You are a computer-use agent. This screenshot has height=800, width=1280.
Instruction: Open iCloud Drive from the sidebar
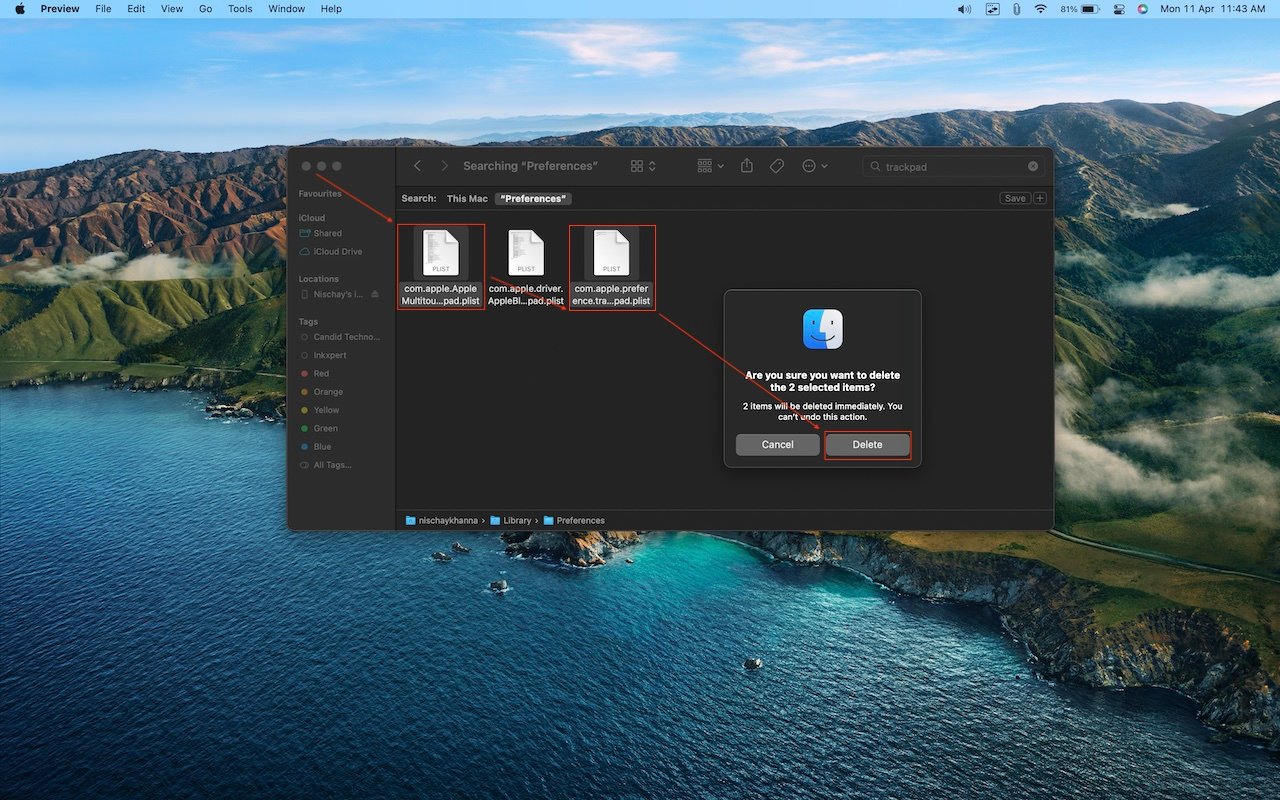[x=332, y=251]
